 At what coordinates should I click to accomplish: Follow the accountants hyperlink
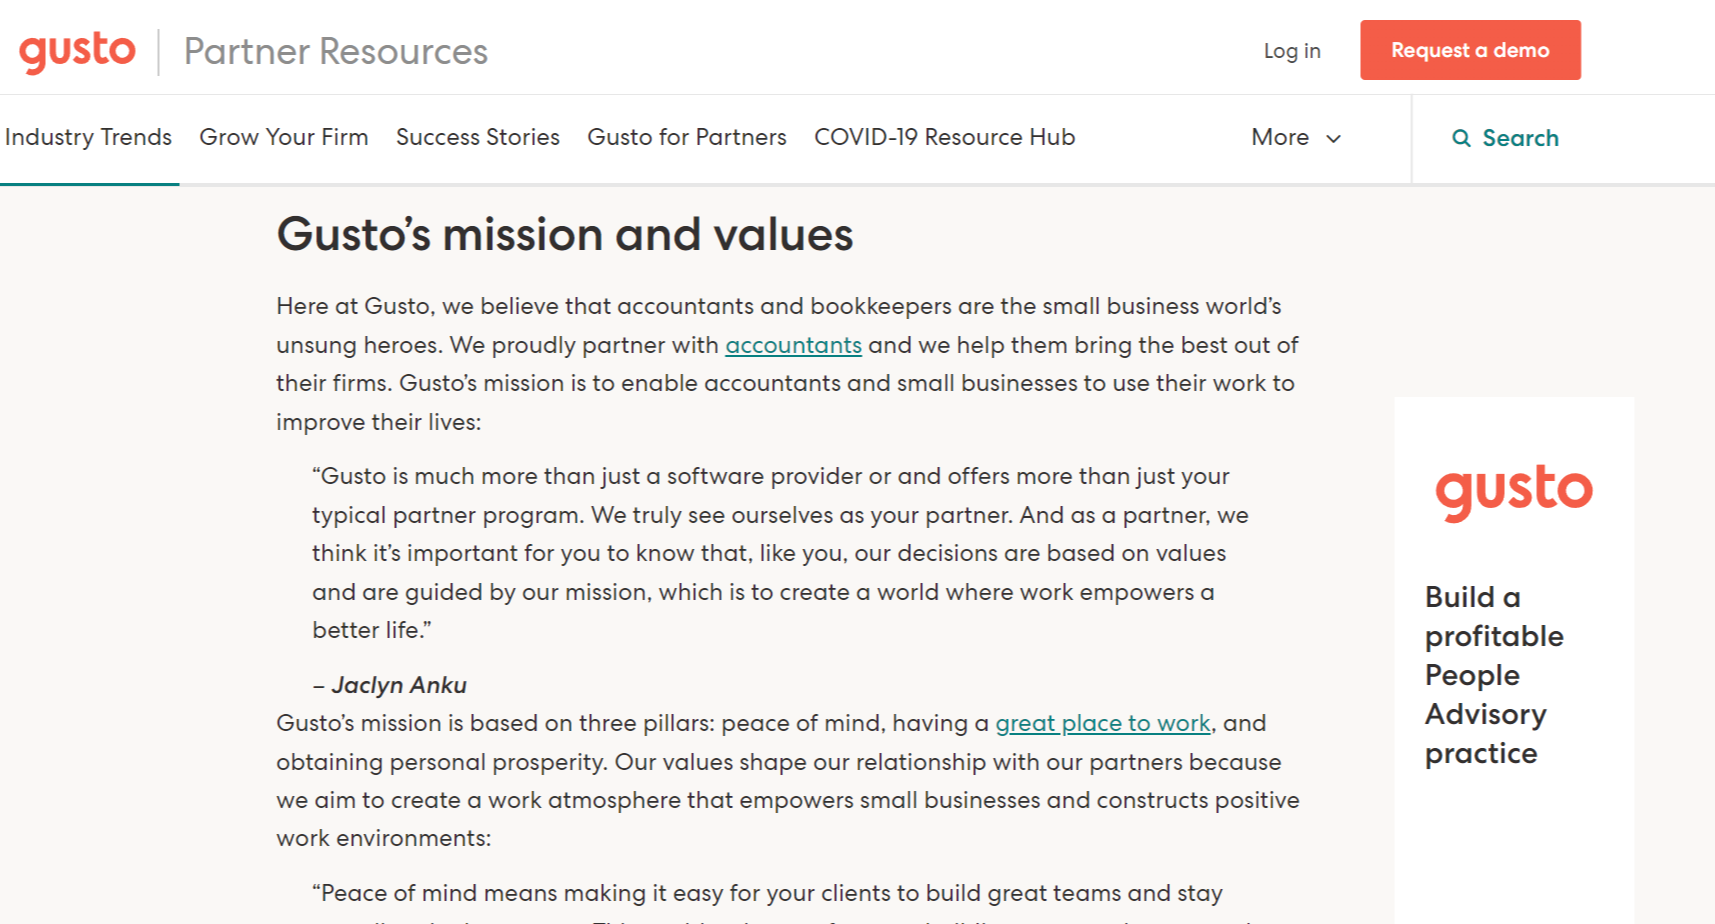click(x=793, y=345)
